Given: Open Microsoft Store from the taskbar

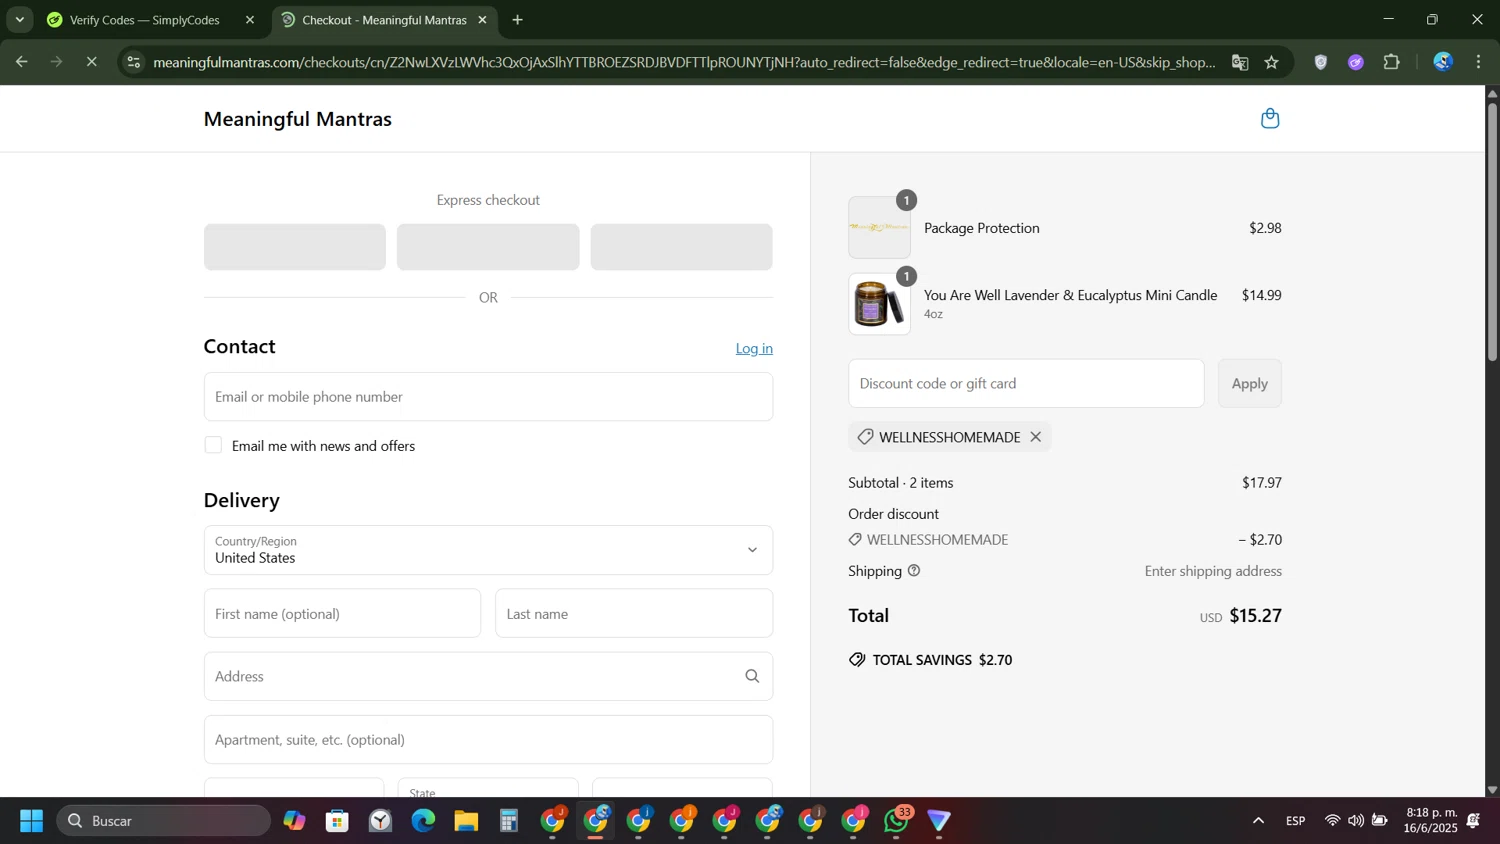Looking at the screenshot, I should (x=337, y=821).
